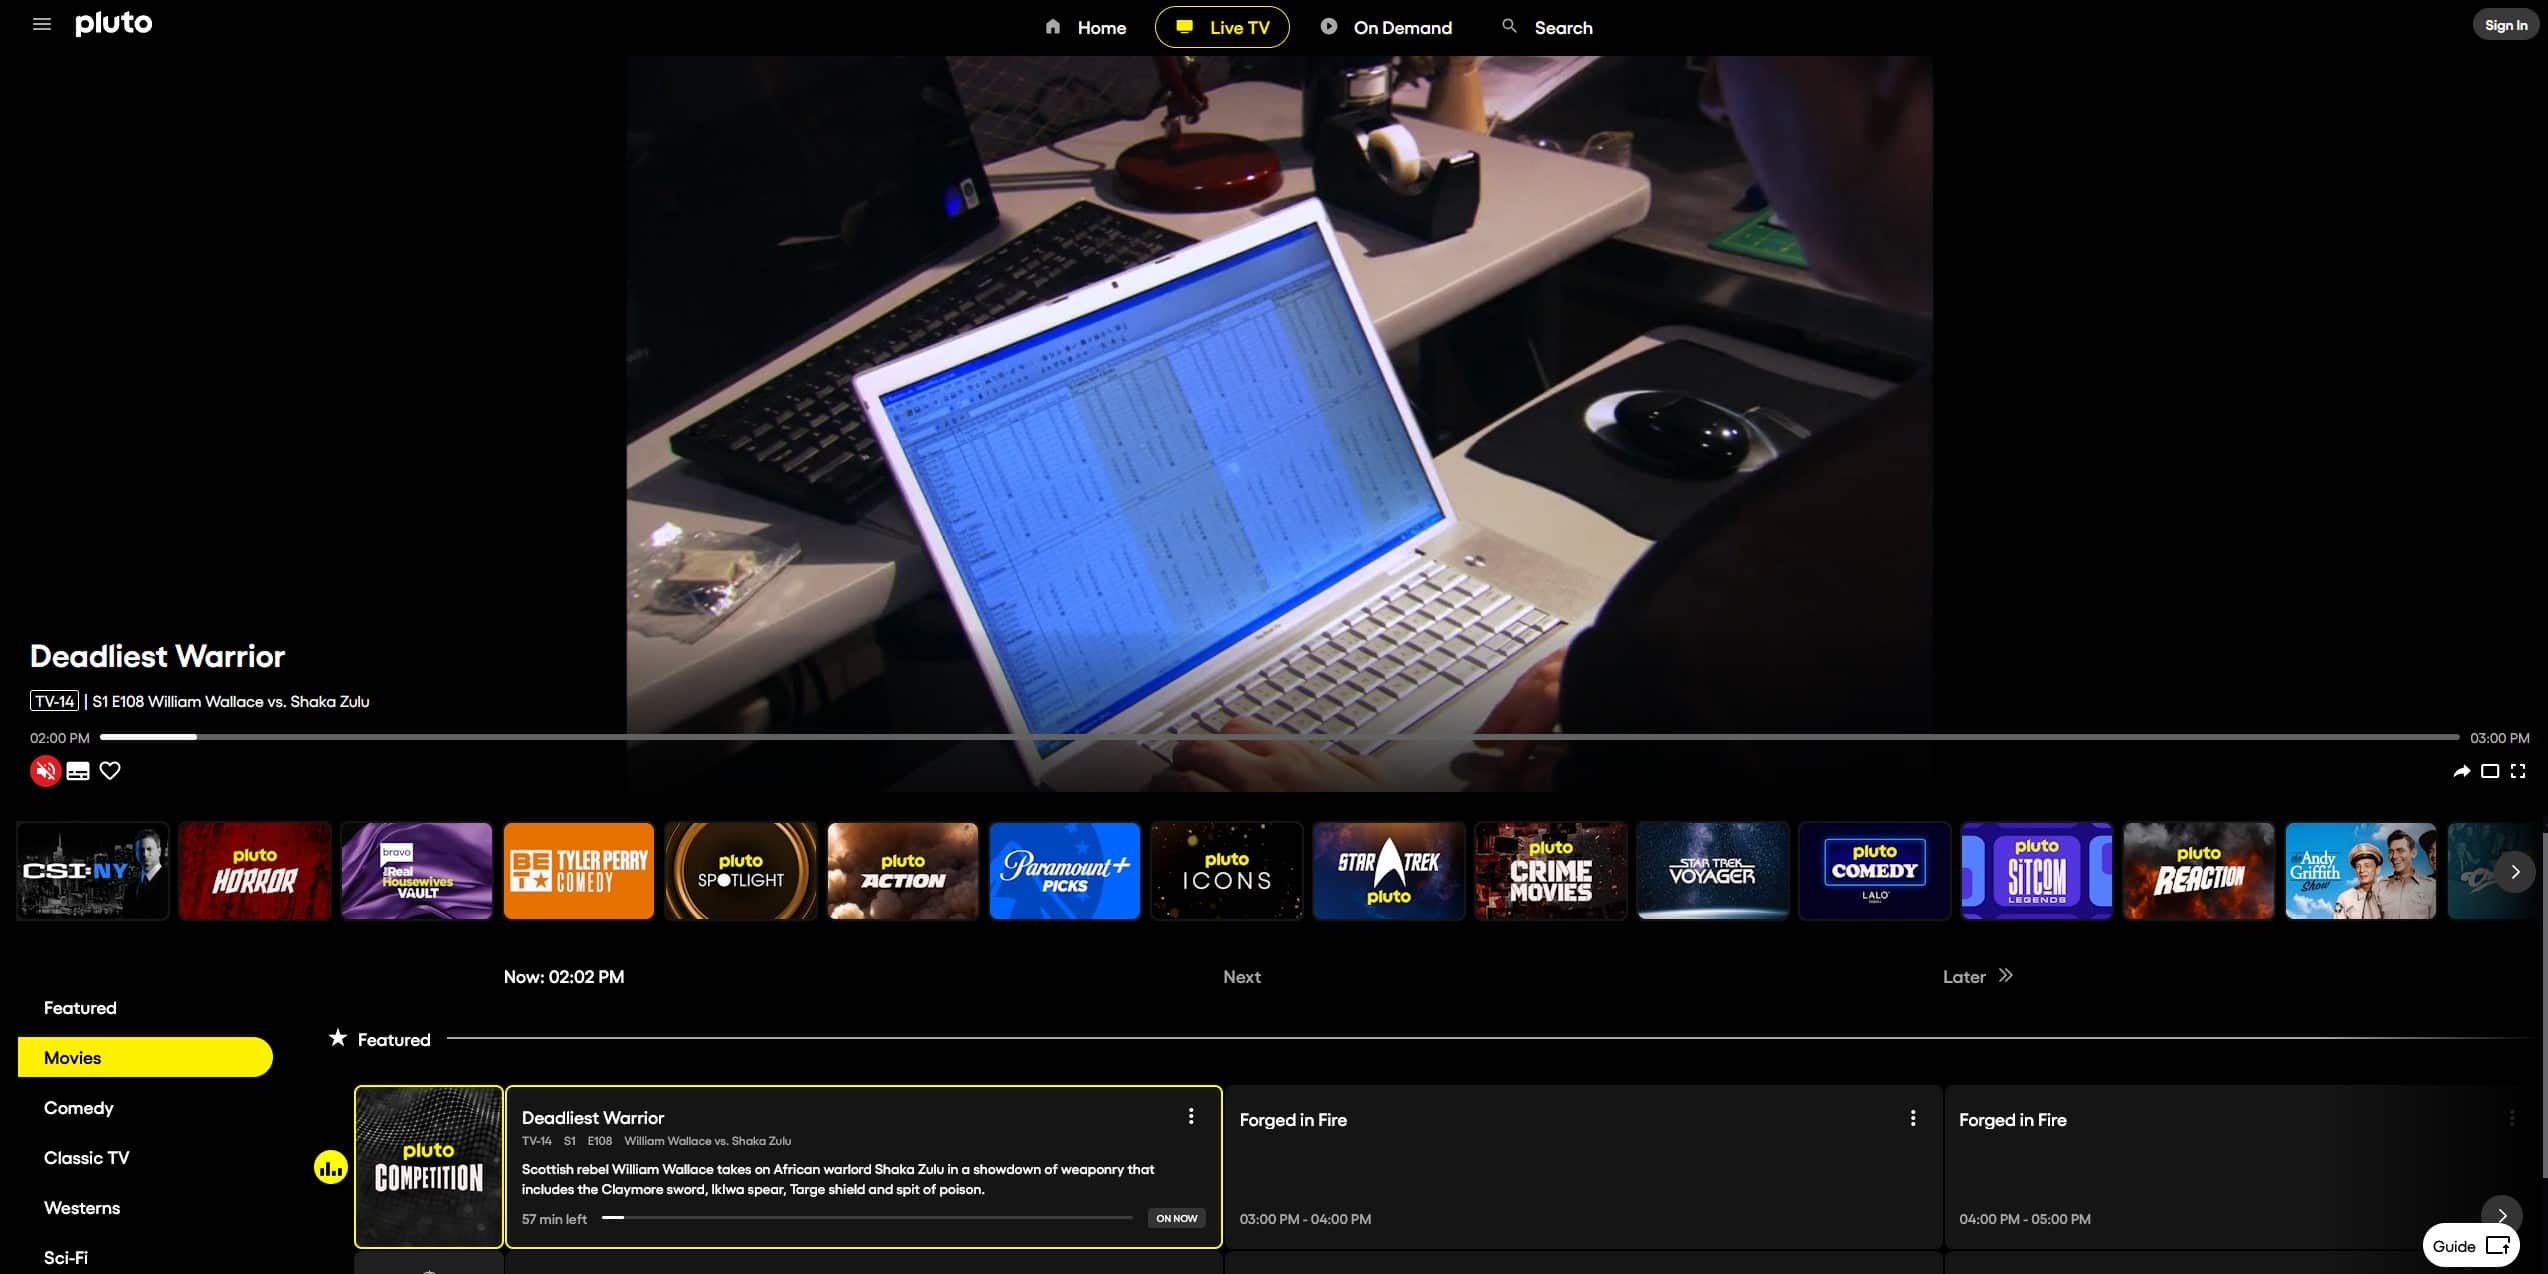Viewport: 2548px width, 1274px height.
Task: Share the current channel
Action: 2462,771
